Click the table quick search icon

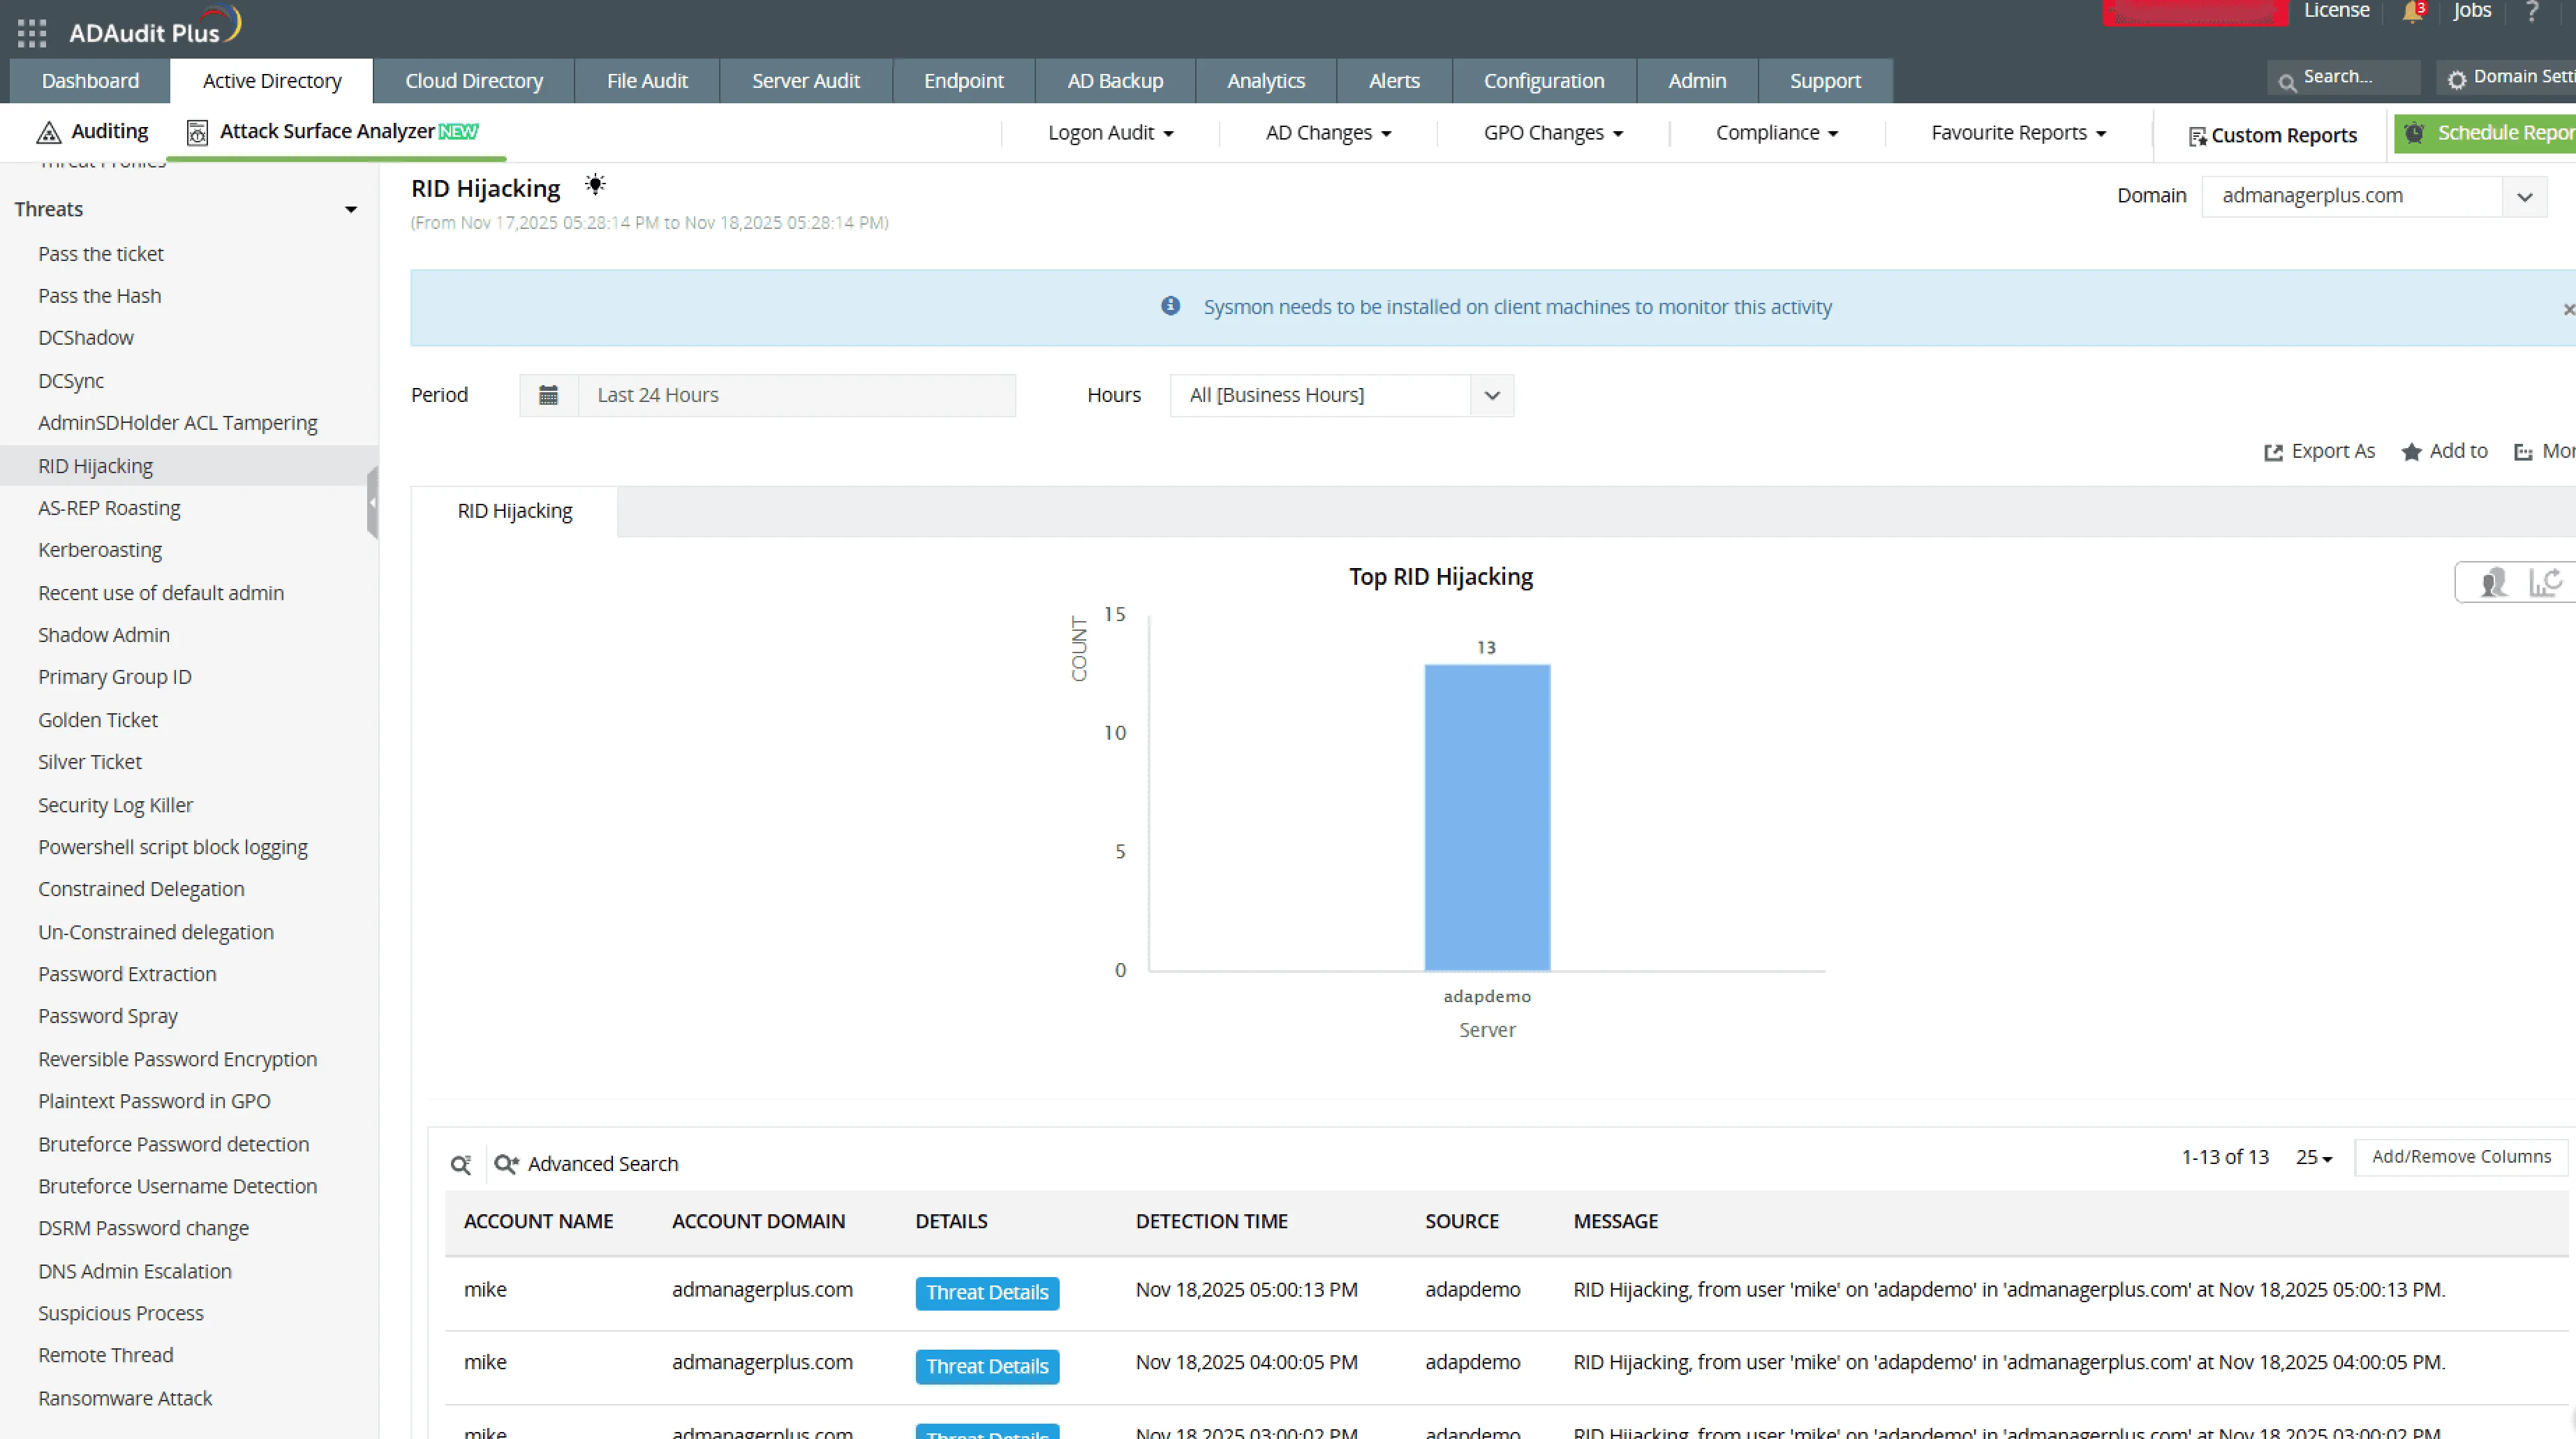[x=460, y=1164]
